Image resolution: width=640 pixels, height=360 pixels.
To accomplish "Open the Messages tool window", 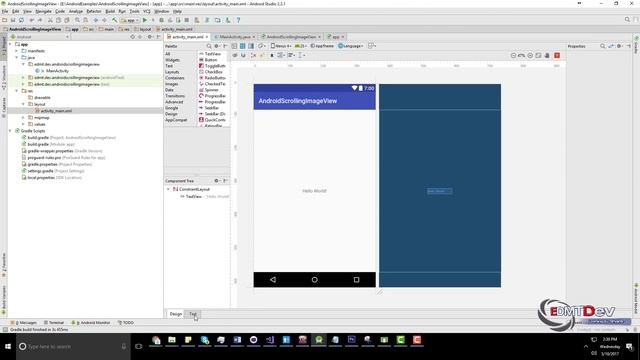I will (24, 322).
